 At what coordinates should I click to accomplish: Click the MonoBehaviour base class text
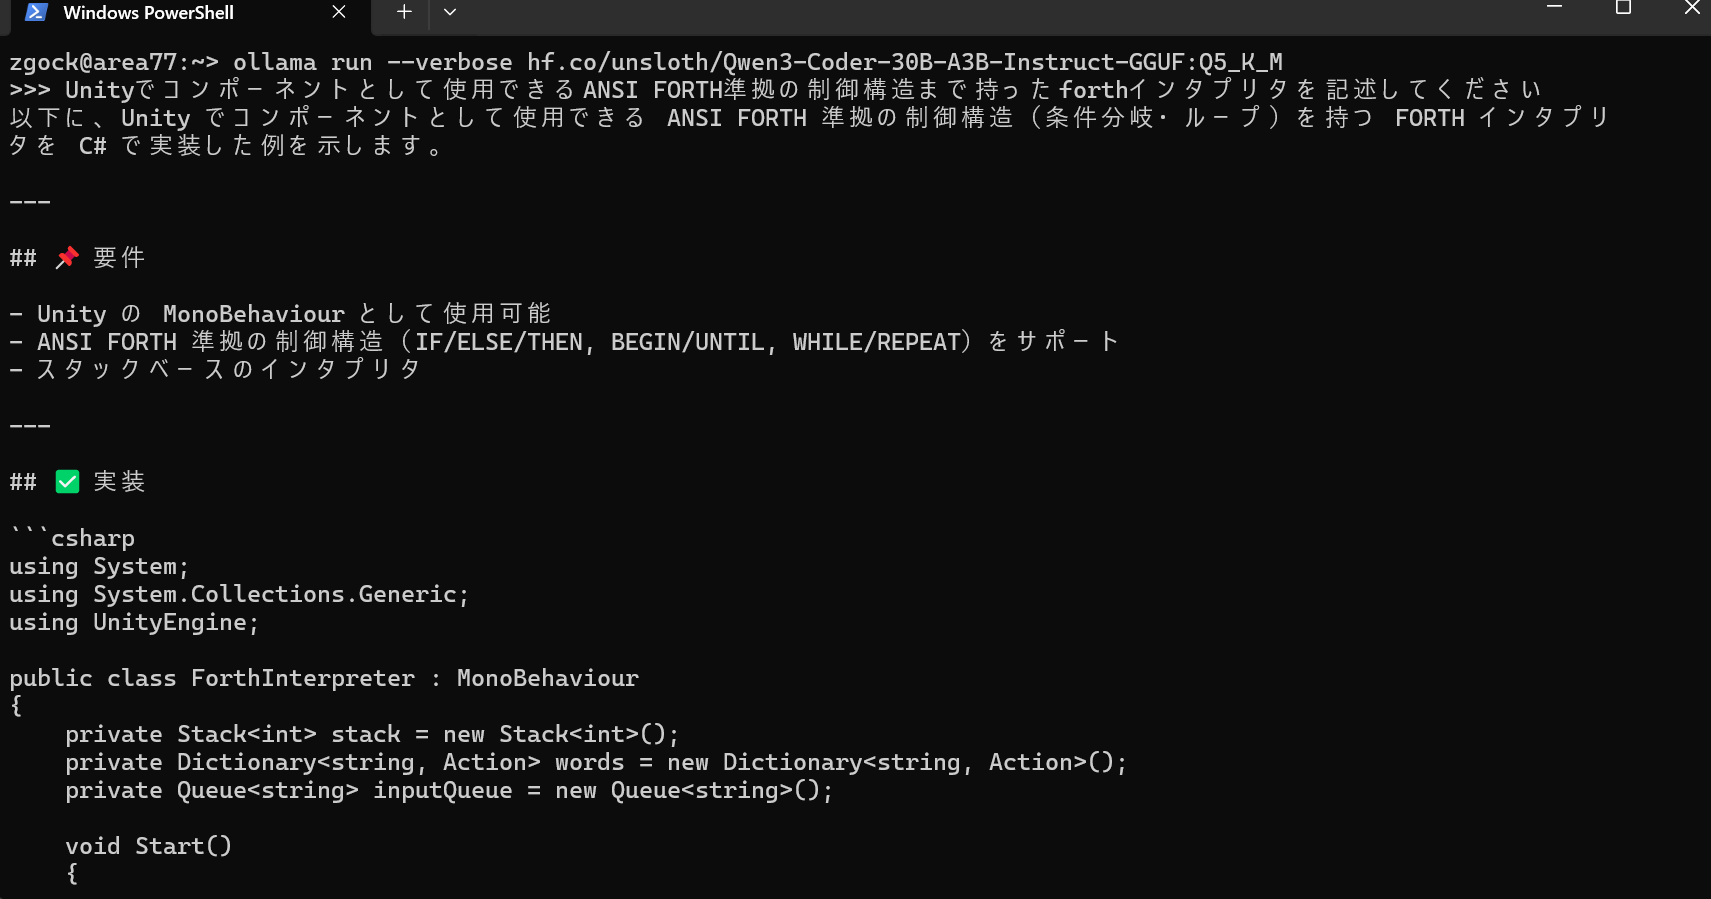pos(548,678)
